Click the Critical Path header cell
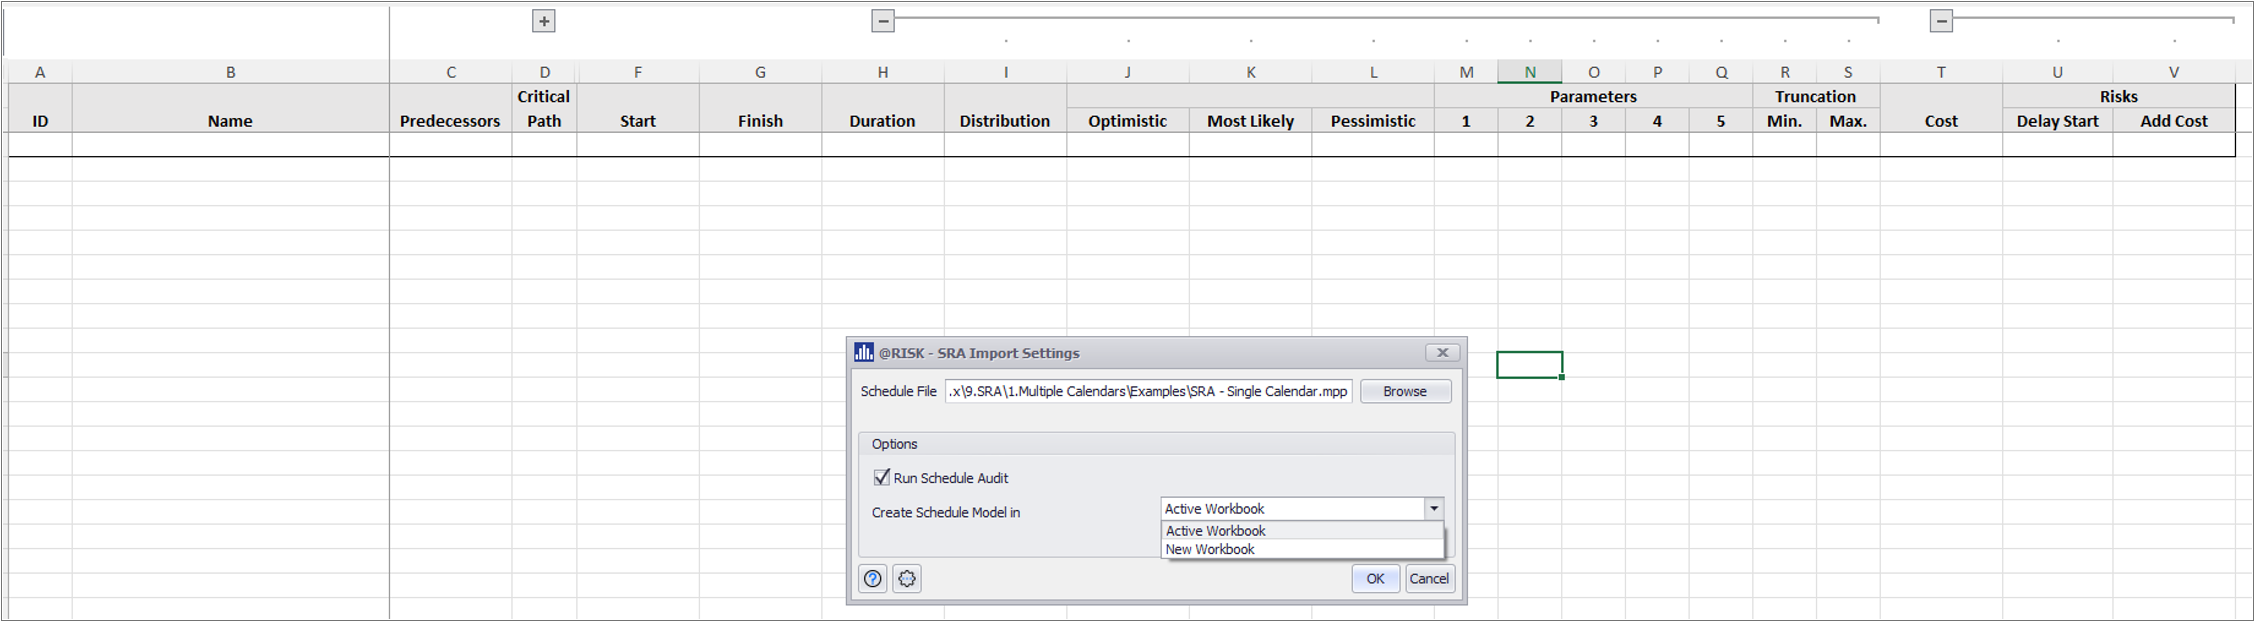This screenshot has height=621, width=2254. (x=543, y=108)
